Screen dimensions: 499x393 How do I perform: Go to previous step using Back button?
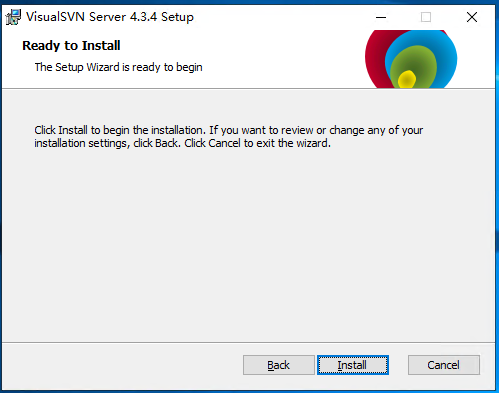pyautogui.click(x=279, y=365)
